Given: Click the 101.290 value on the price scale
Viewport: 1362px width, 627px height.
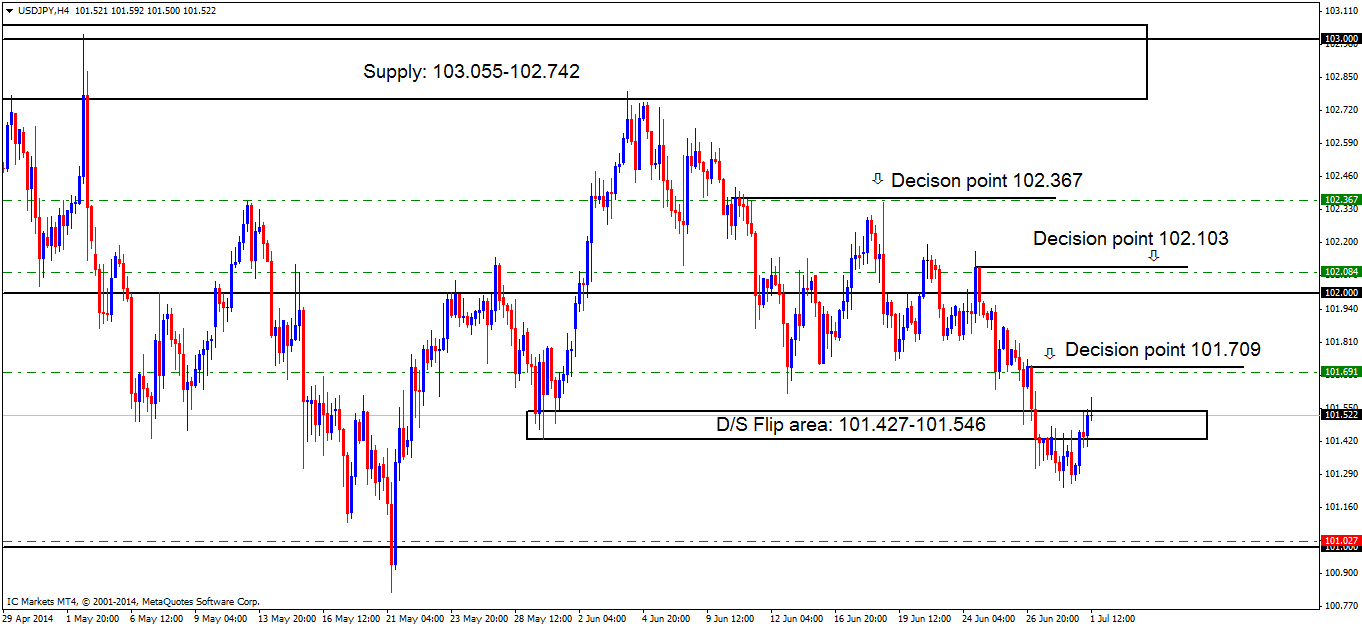Looking at the screenshot, I should [1340, 473].
